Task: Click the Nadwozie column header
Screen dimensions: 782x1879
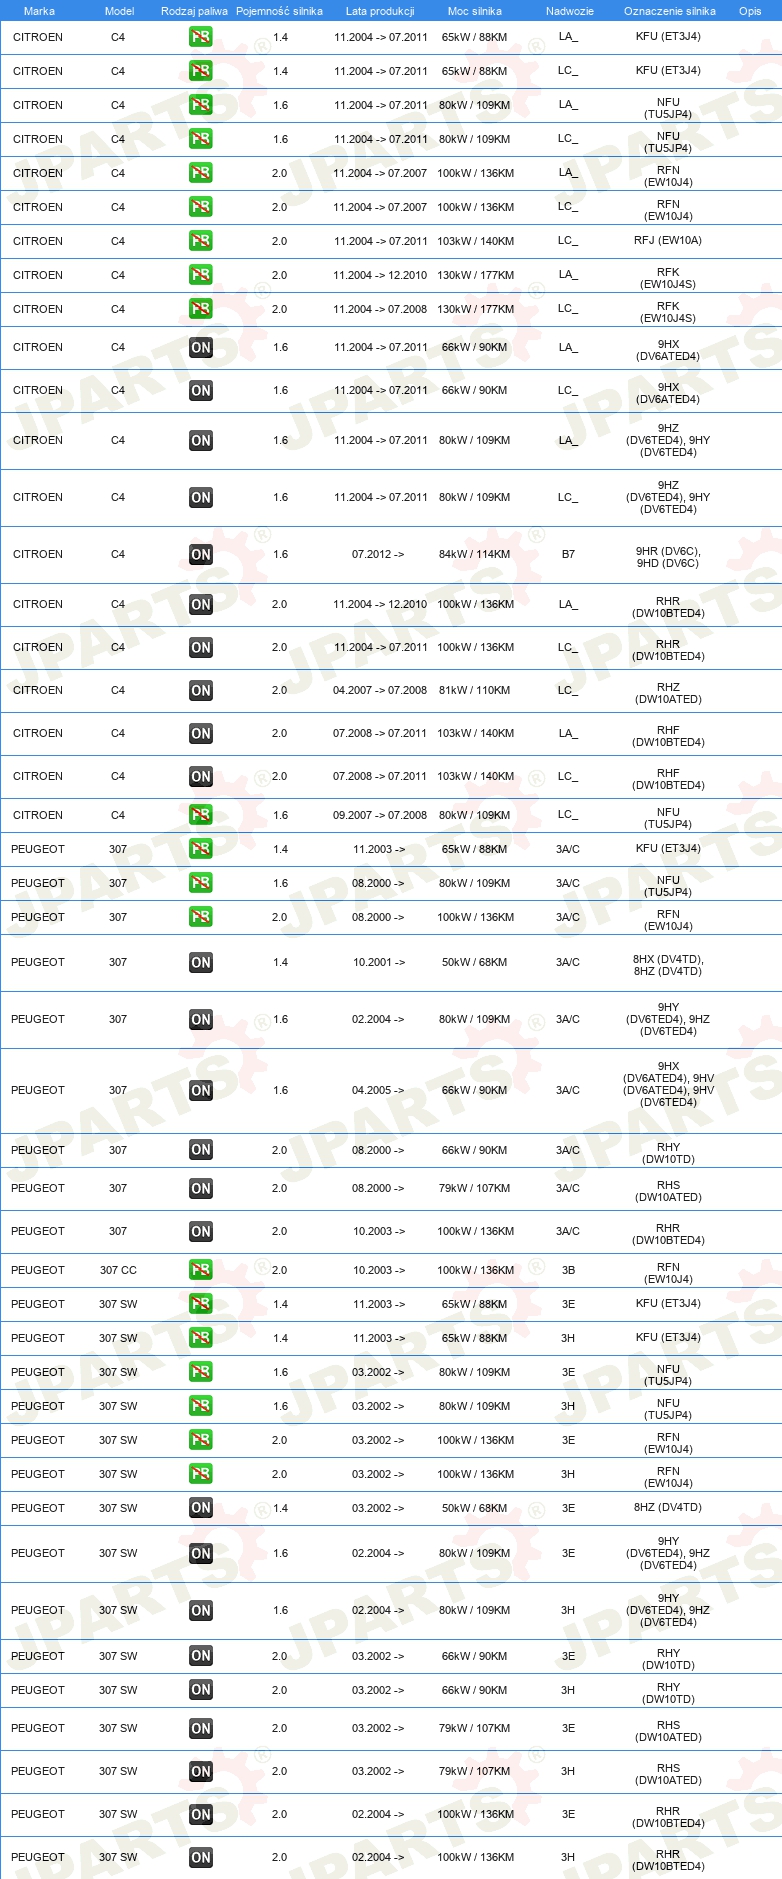Action: pyautogui.click(x=570, y=11)
